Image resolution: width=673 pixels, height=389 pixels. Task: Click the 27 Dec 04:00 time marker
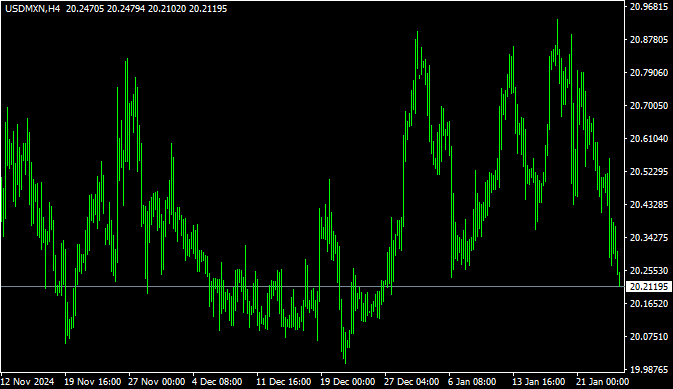coord(412,381)
